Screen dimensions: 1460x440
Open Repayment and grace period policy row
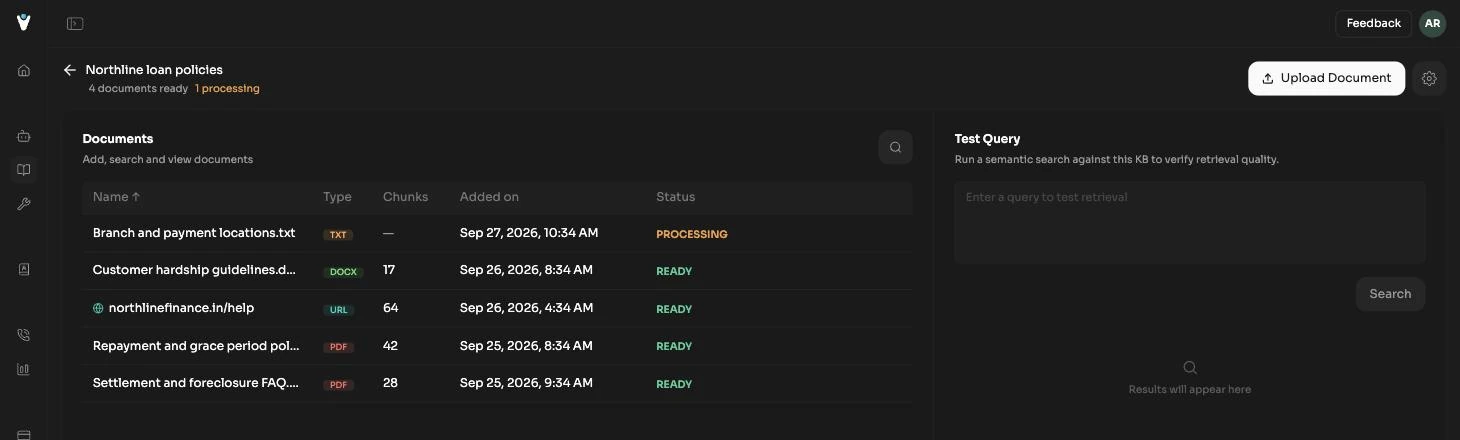[497, 346]
